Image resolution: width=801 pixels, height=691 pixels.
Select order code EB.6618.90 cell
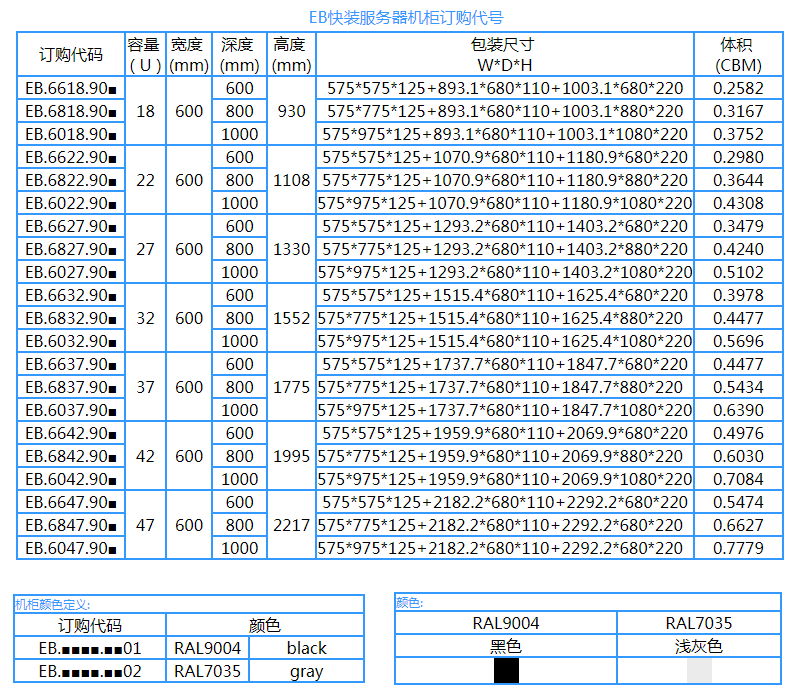71,88
